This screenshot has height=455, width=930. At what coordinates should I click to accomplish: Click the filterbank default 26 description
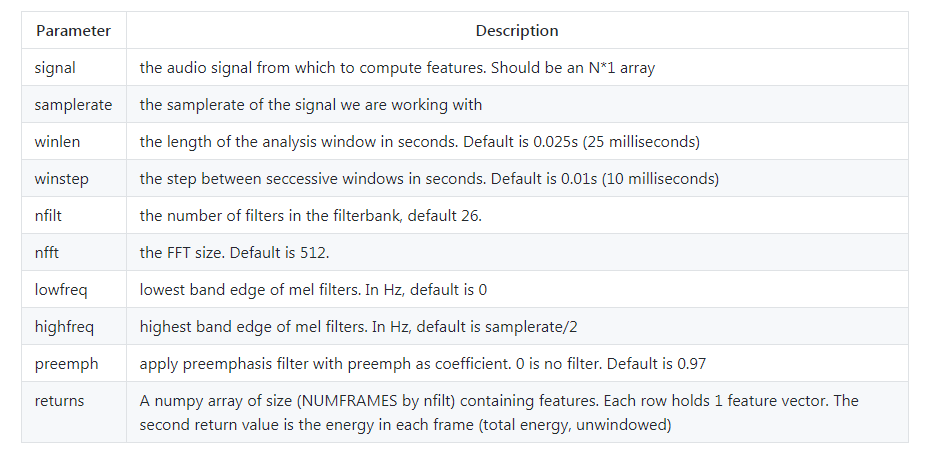(x=310, y=215)
